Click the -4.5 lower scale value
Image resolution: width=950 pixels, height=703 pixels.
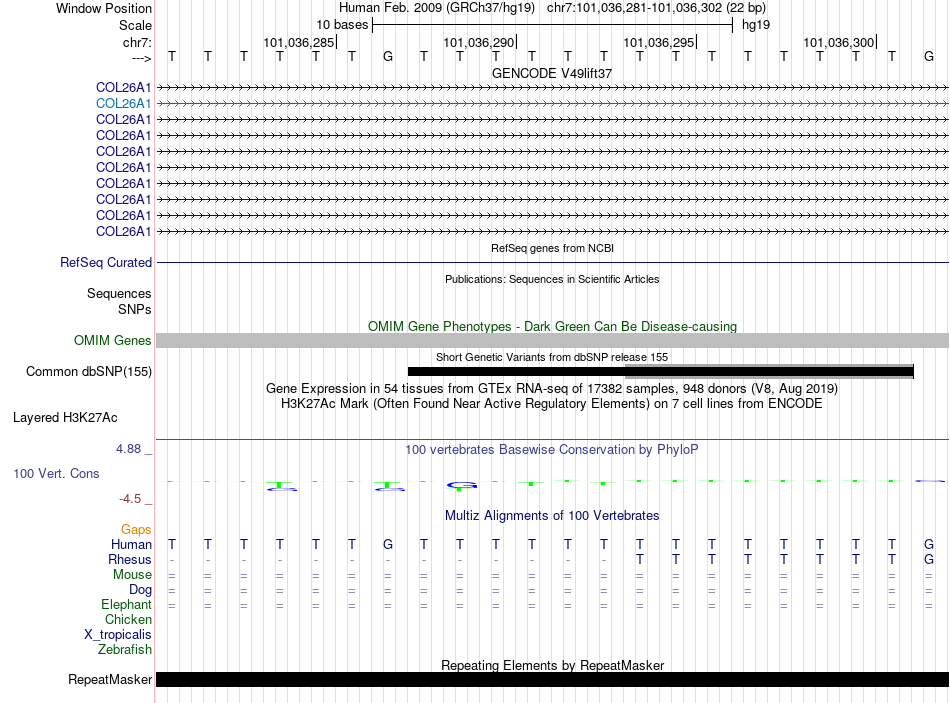(x=130, y=499)
